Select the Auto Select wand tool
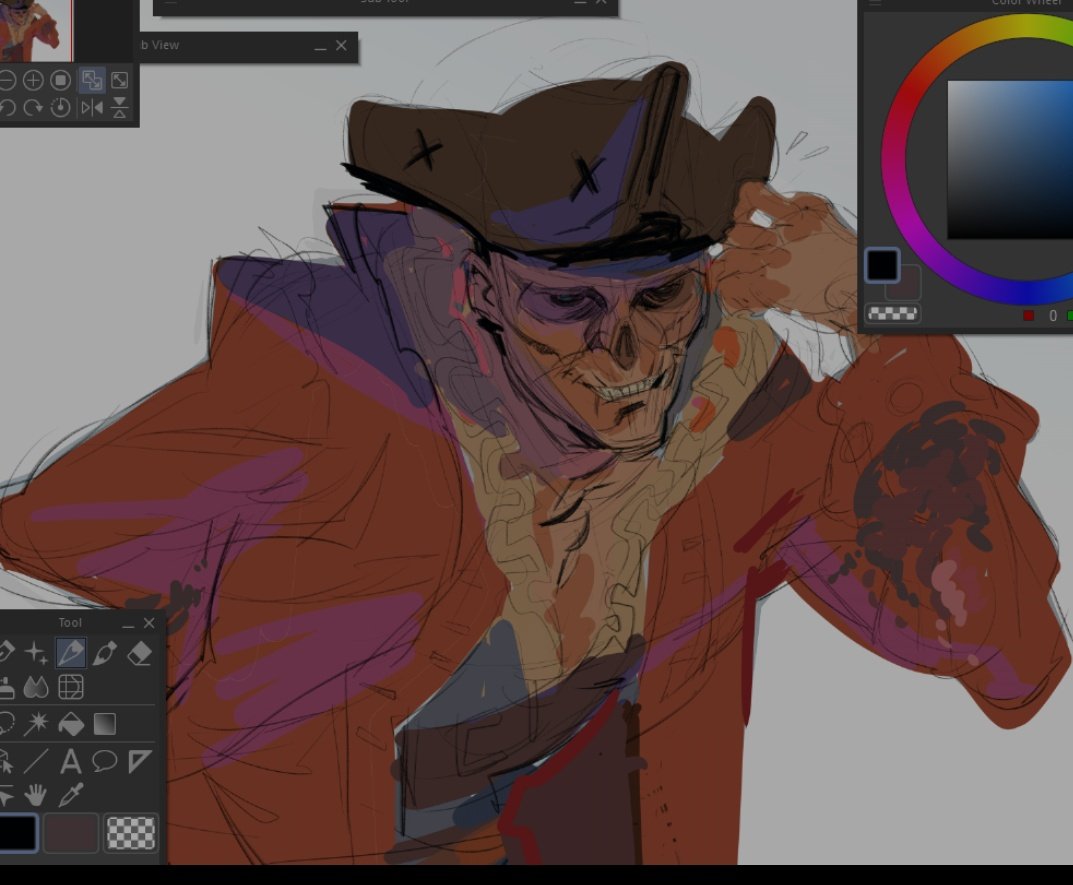 [x=36, y=723]
